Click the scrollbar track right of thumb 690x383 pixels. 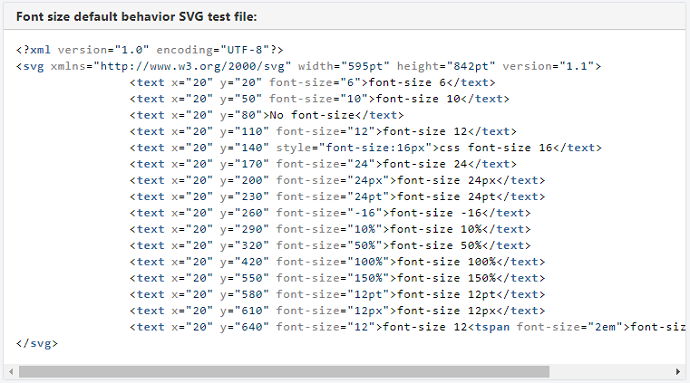coord(610,372)
